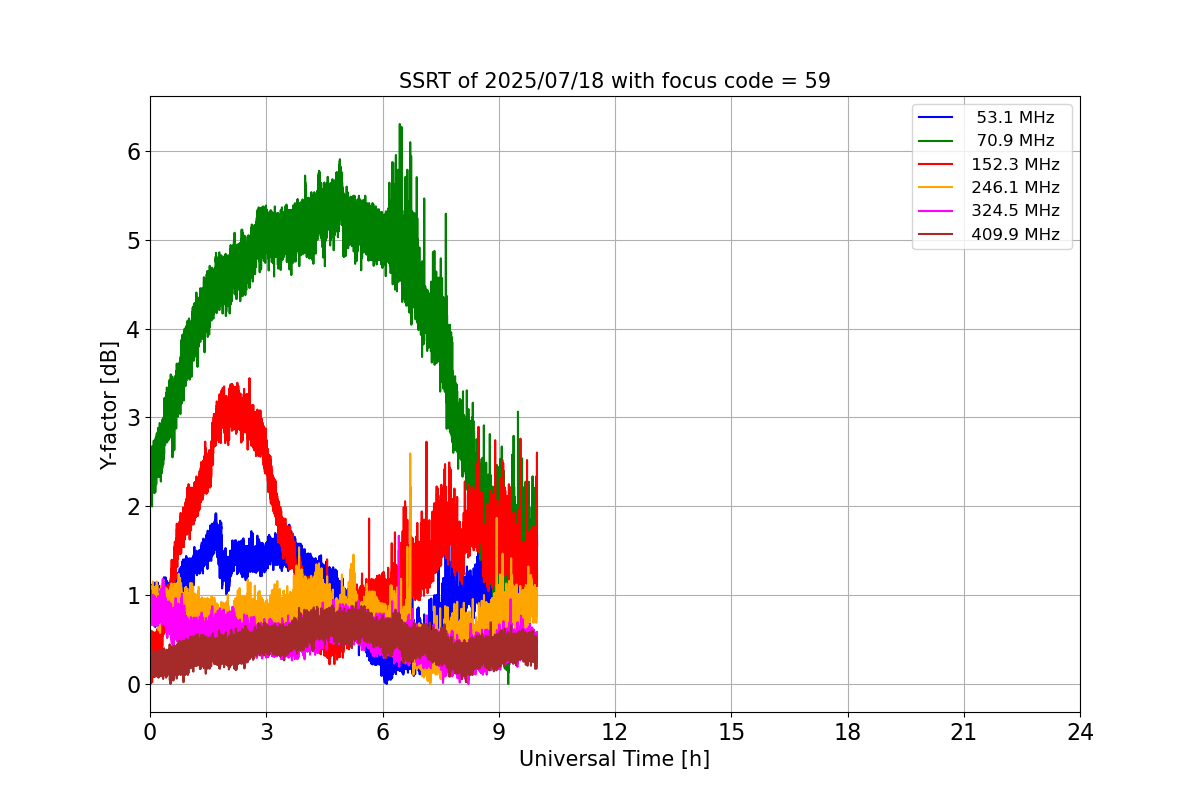This screenshot has height=800, width=1200.
Task: Click the brown legend line for 409.9 MHz
Action: coord(936,234)
